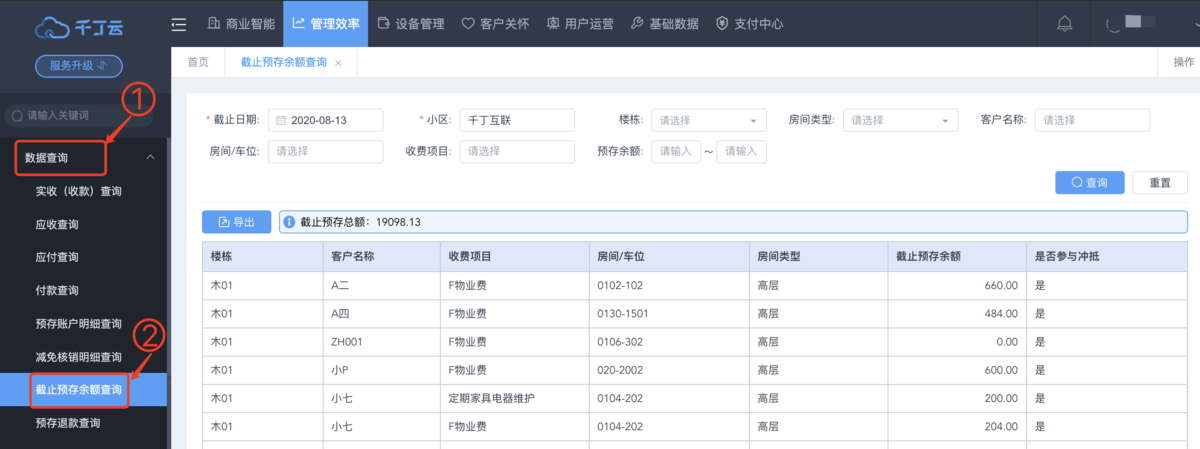Click balance value 600.00
The width and height of the screenshot is (1200, 449).
coord(1001,369)
